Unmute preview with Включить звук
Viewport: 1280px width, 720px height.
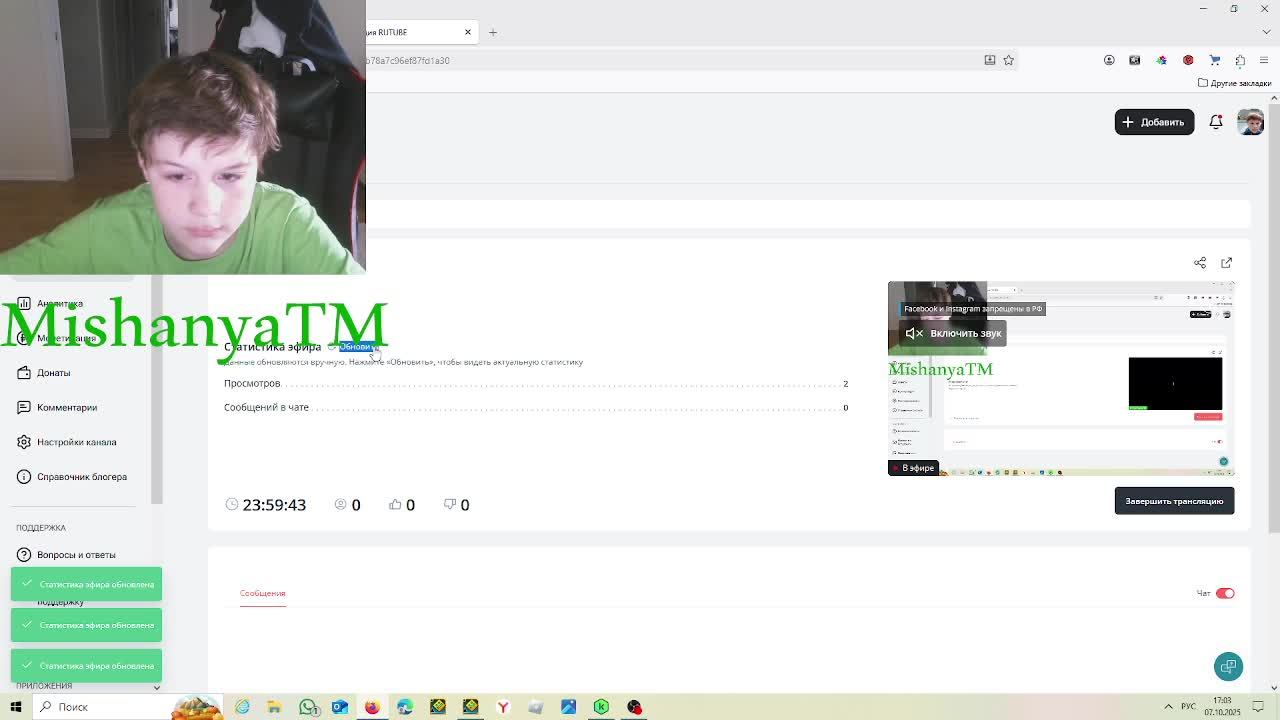coord(953,333)
